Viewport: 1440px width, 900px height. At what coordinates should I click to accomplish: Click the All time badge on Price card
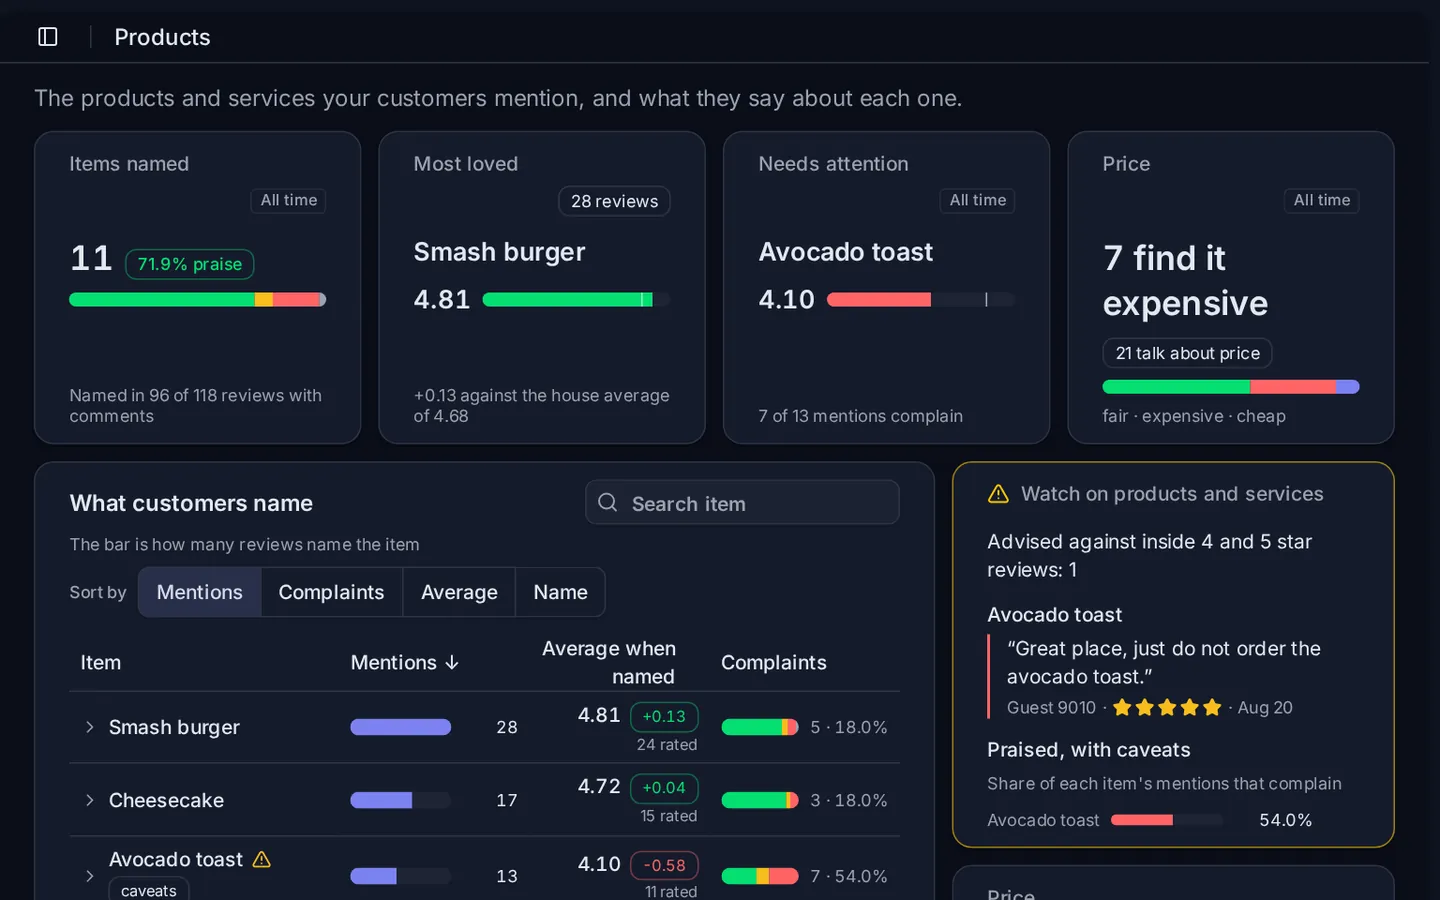(x=1321, y=200)
